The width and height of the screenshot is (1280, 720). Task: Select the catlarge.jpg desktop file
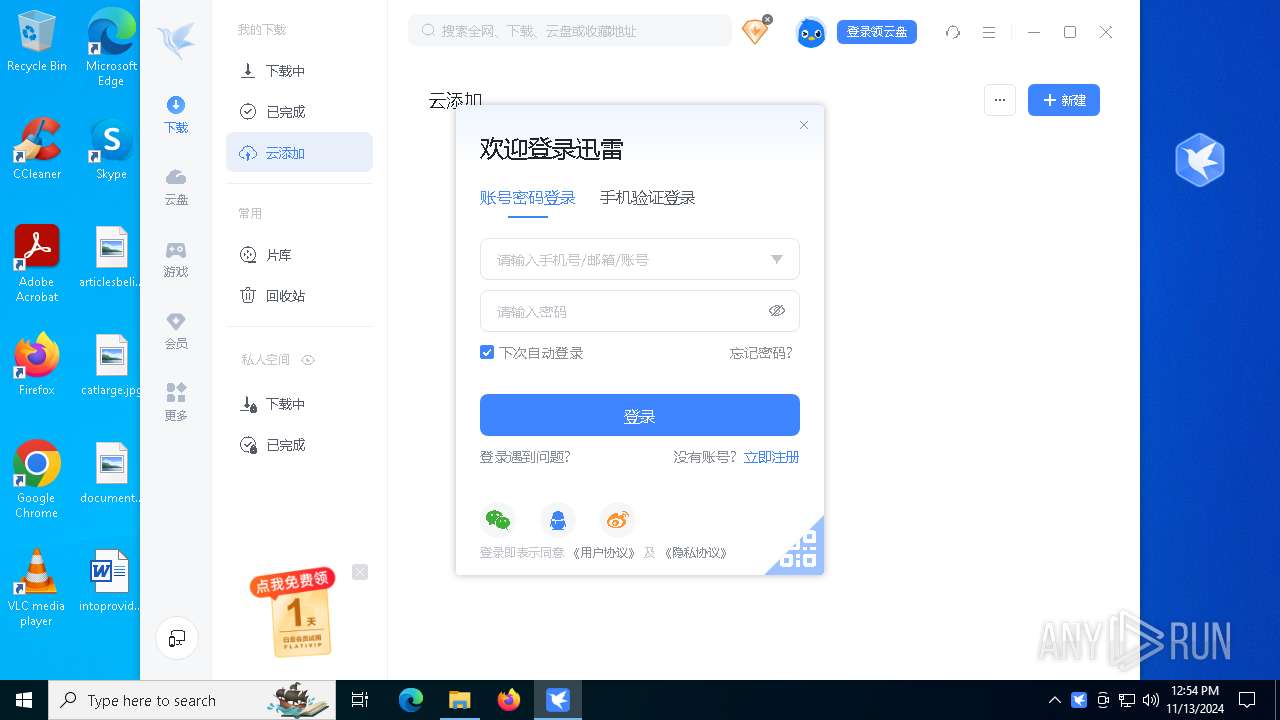[x=111, y=366]
